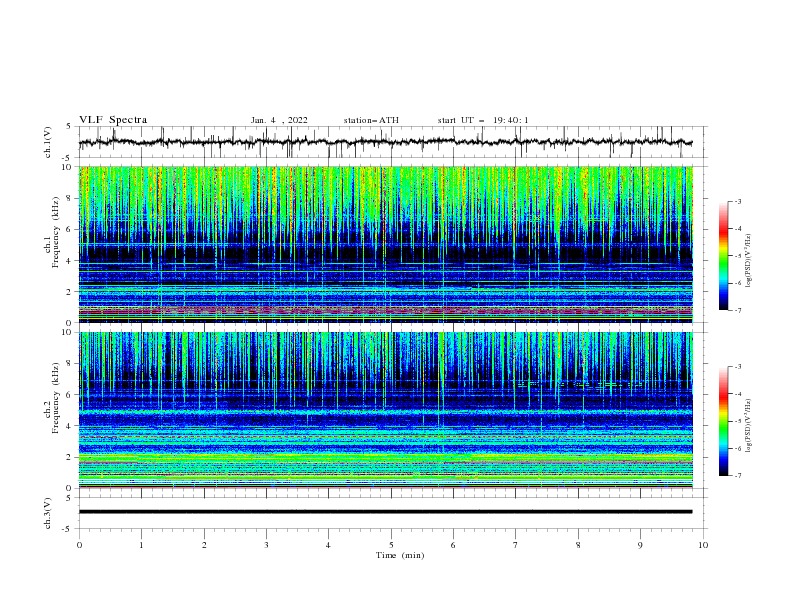This screenshot has width=792, height=612.
Task: Click the "-3" tick on the ch.1 color bar
Action: coord(737,201)
